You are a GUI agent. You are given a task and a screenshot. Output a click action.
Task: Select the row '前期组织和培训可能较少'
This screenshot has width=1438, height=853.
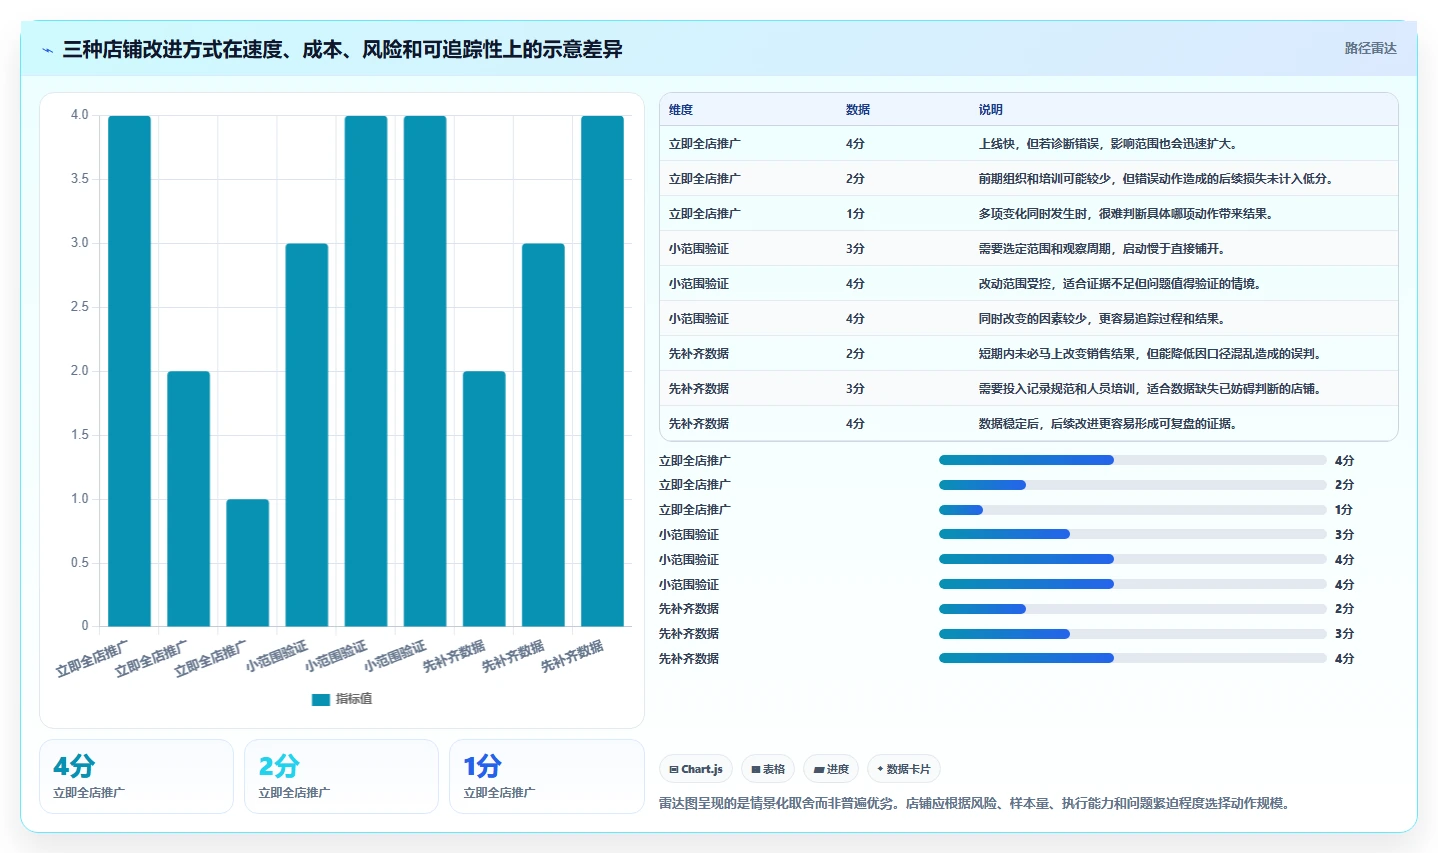[1028, 179]
